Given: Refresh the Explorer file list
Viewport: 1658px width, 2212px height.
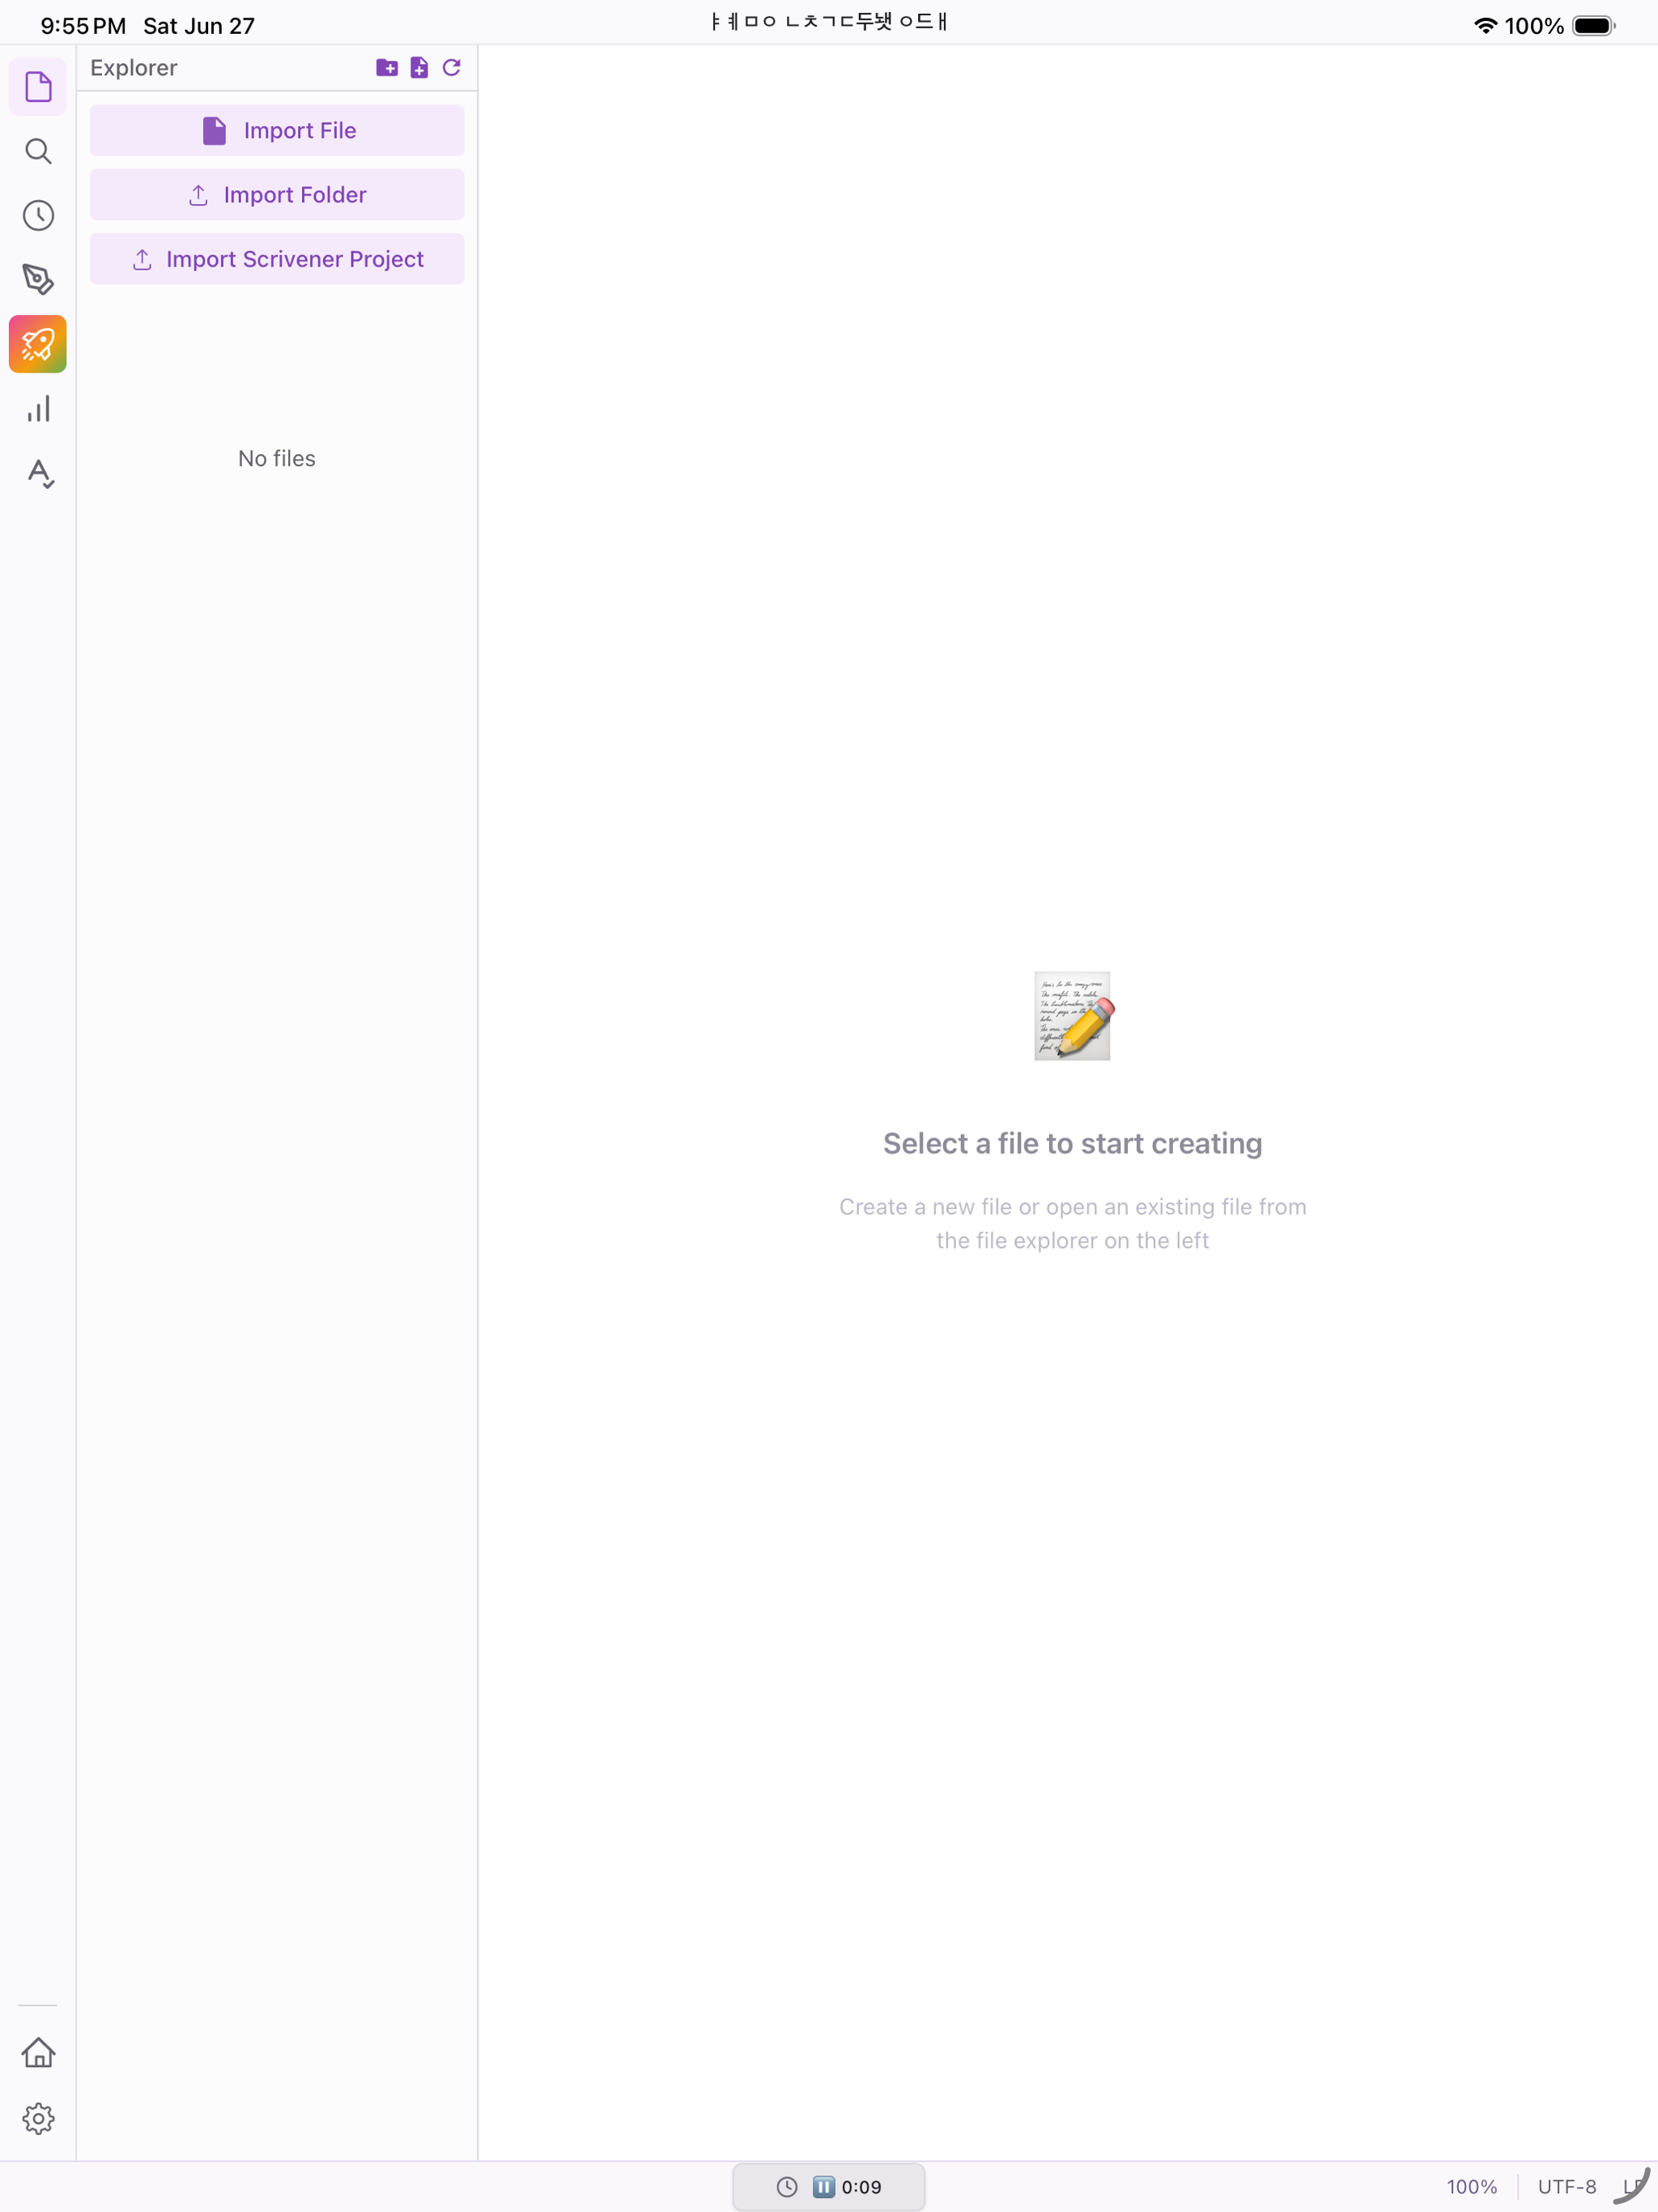Looking at the screenshot, I should point(452,67).
